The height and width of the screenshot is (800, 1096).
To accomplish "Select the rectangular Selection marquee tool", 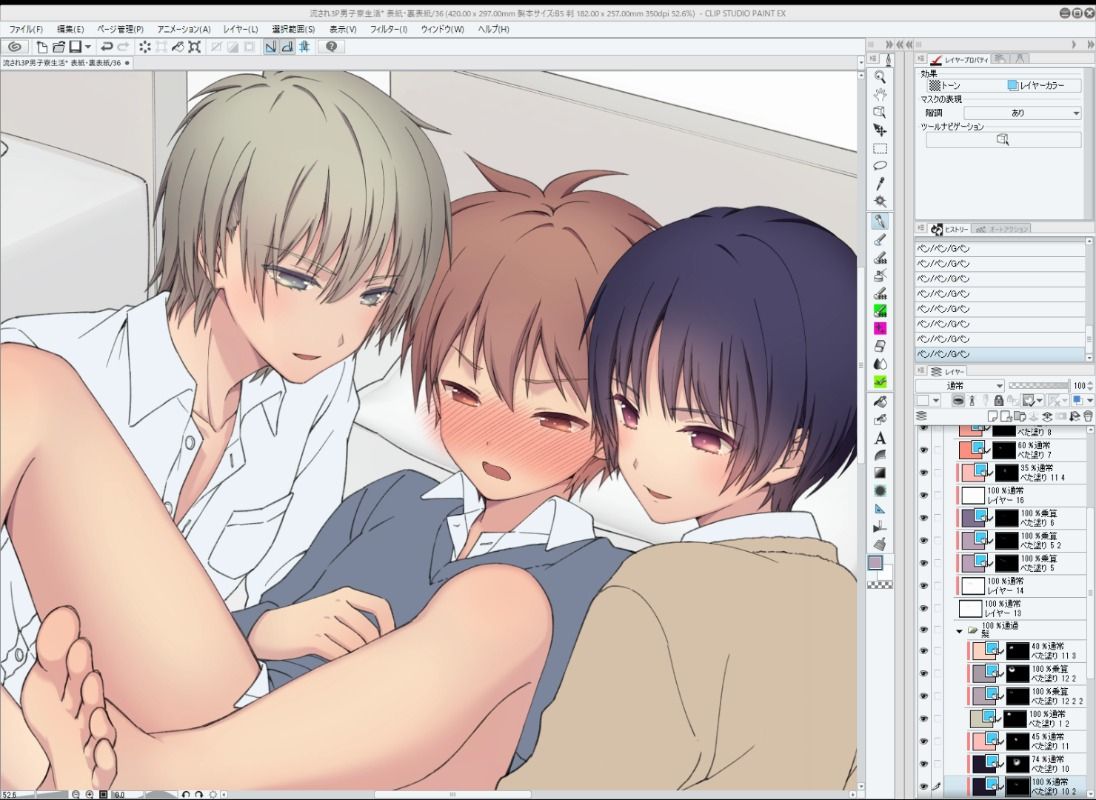I will tap(880, 148).
